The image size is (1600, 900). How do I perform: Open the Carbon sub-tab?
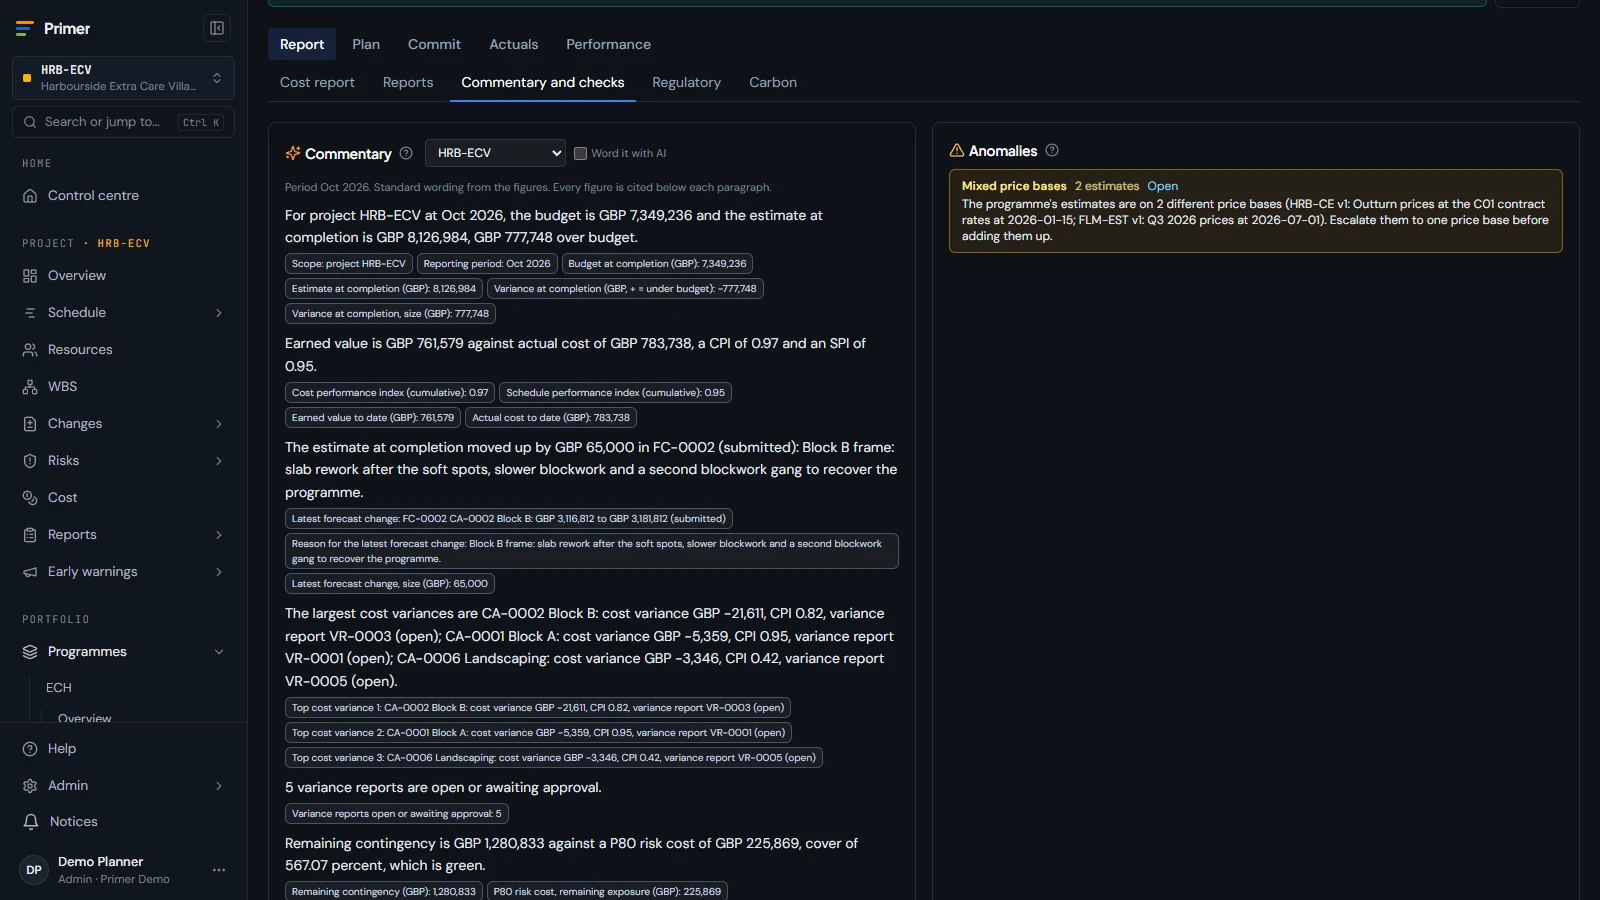click(x=773, y=82)
